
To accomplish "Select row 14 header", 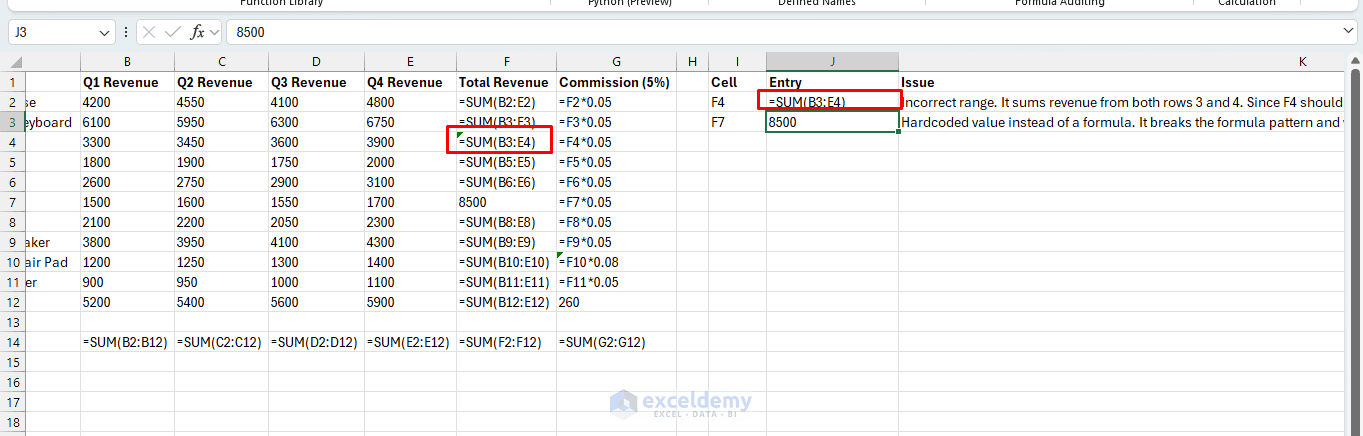I will [14, 342].
